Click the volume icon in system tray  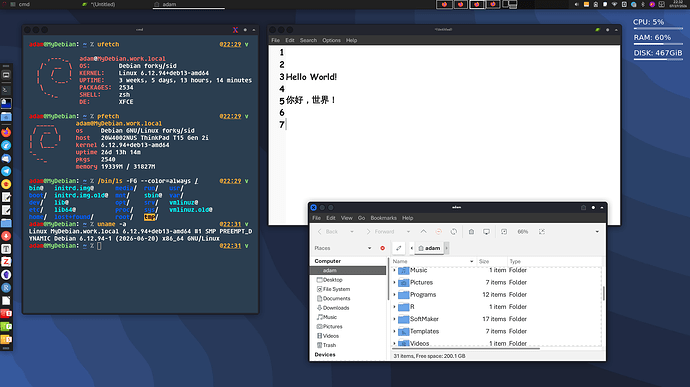coord(576,4)
